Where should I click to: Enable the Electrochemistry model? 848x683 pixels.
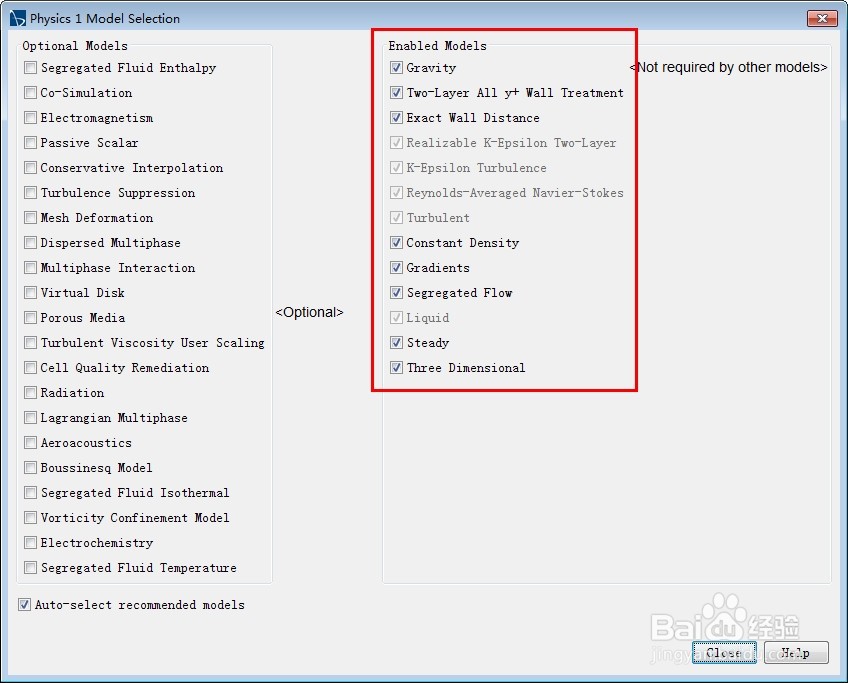click(x=31, y=542)
